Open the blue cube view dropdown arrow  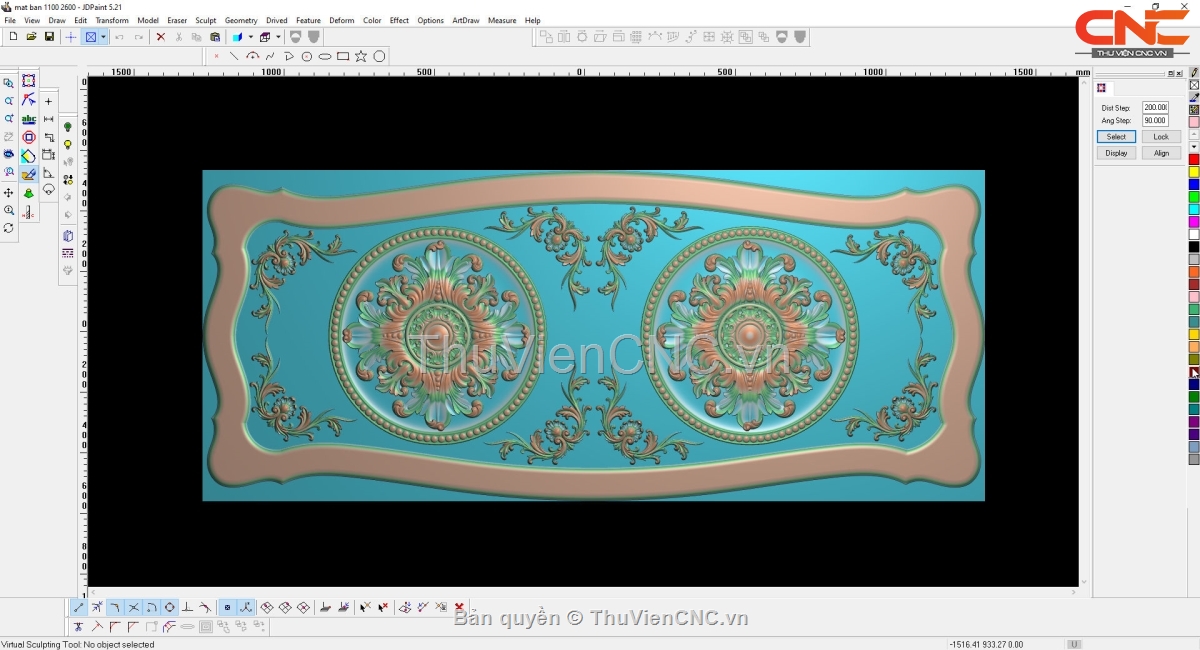(250, 37)
